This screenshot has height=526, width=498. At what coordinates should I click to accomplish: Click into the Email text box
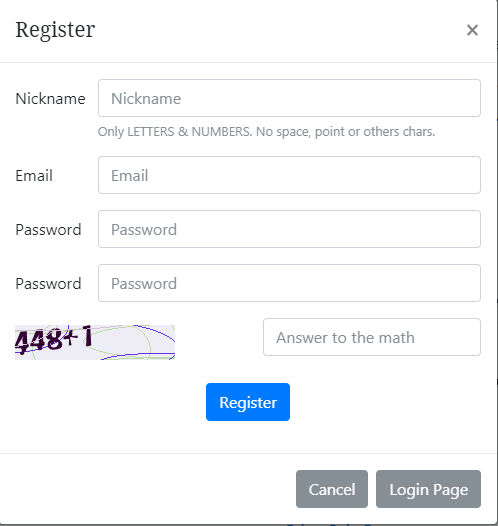[x=289, y=175]
